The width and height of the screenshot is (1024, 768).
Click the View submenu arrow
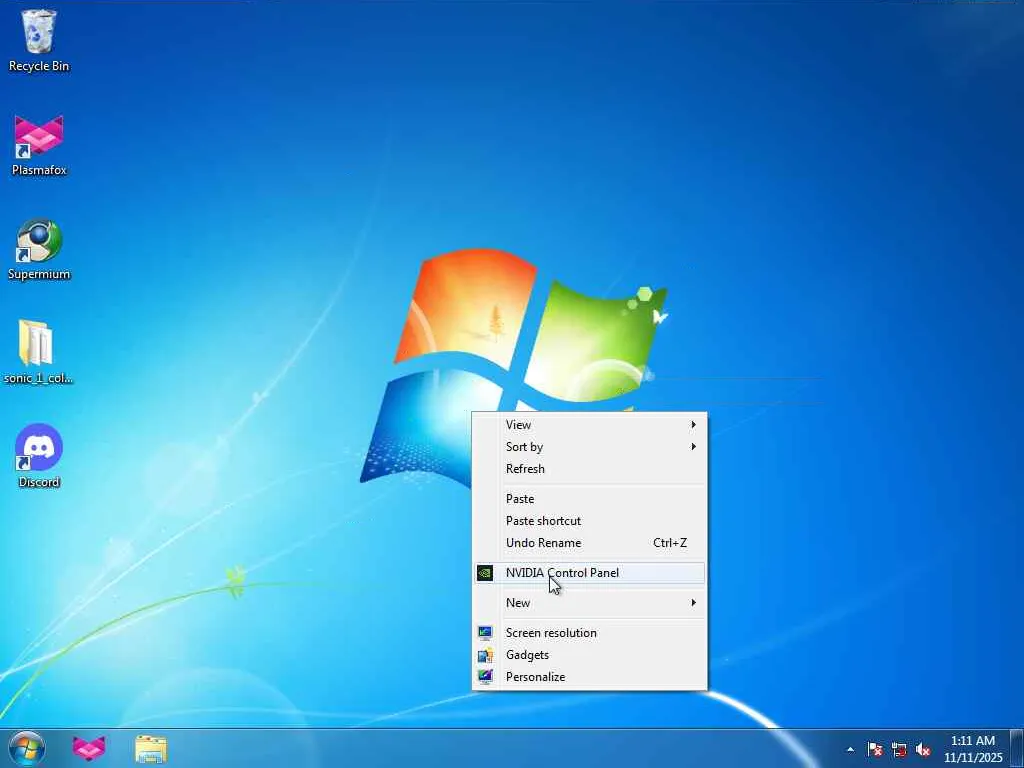[694, 424]
